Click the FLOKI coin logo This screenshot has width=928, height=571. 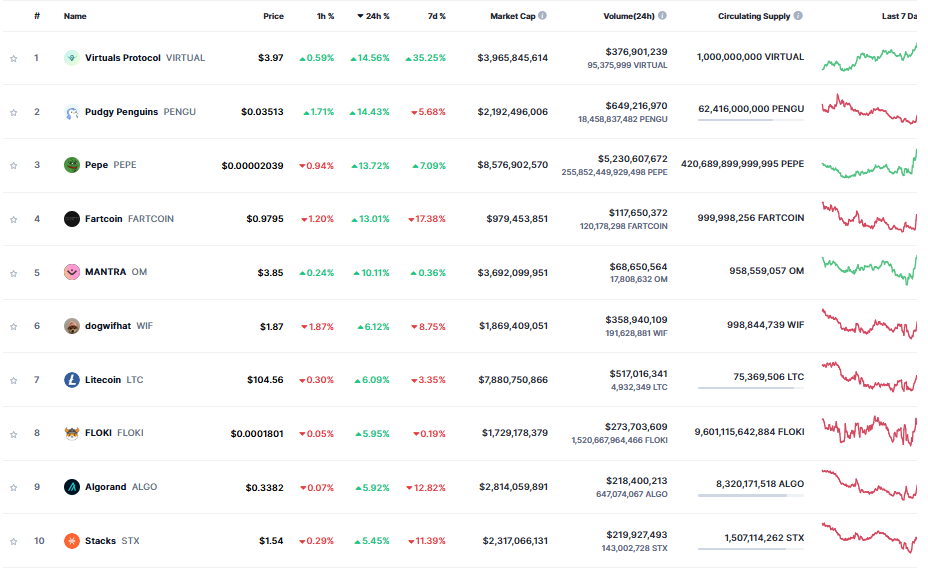click(x=72, y=433)
